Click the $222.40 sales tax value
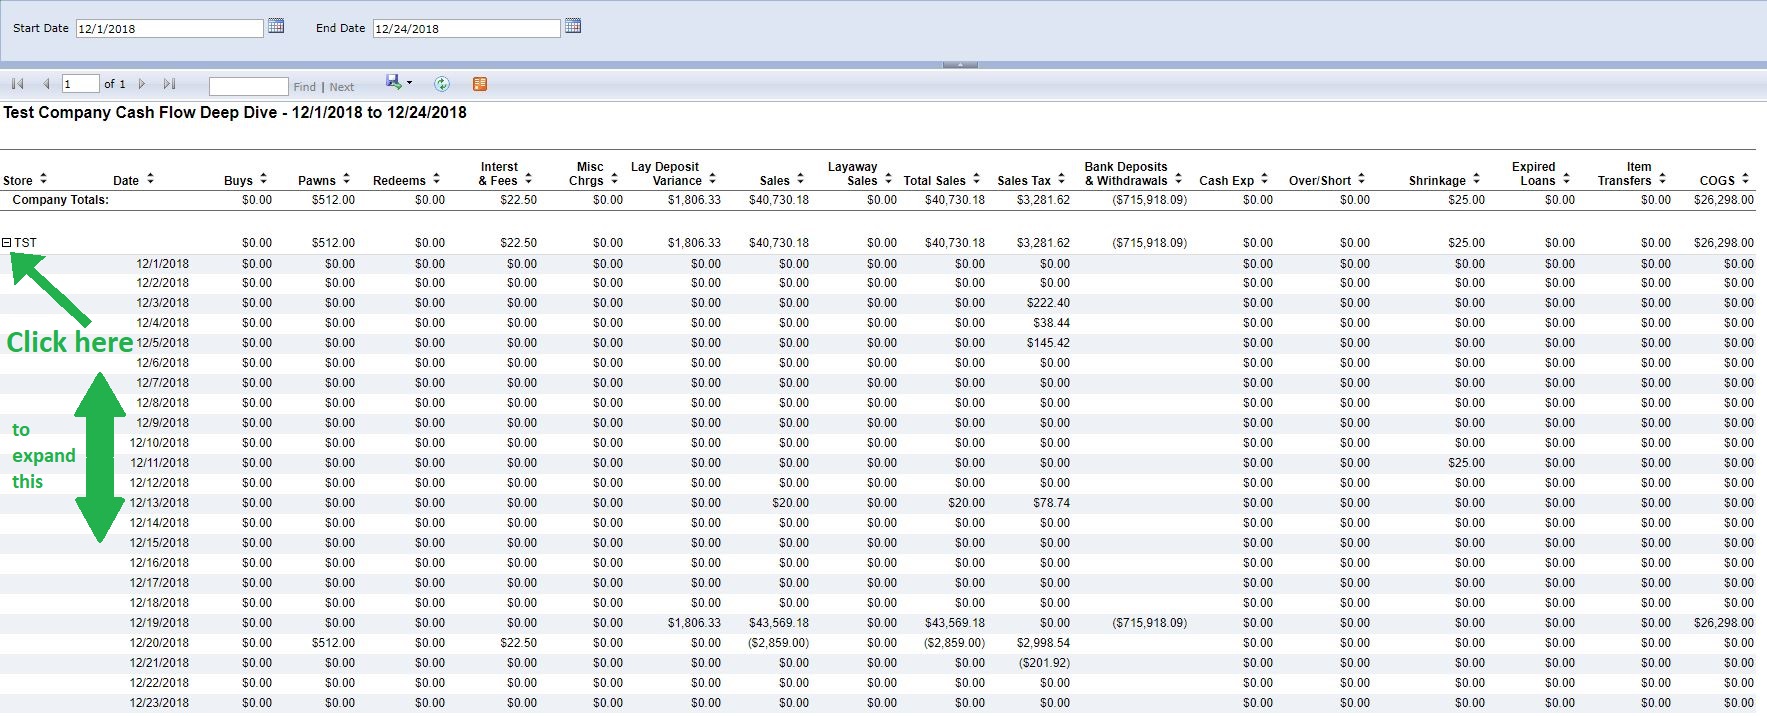The width and height of the screenshot is (1767, 716). [x=1048, y=303]
